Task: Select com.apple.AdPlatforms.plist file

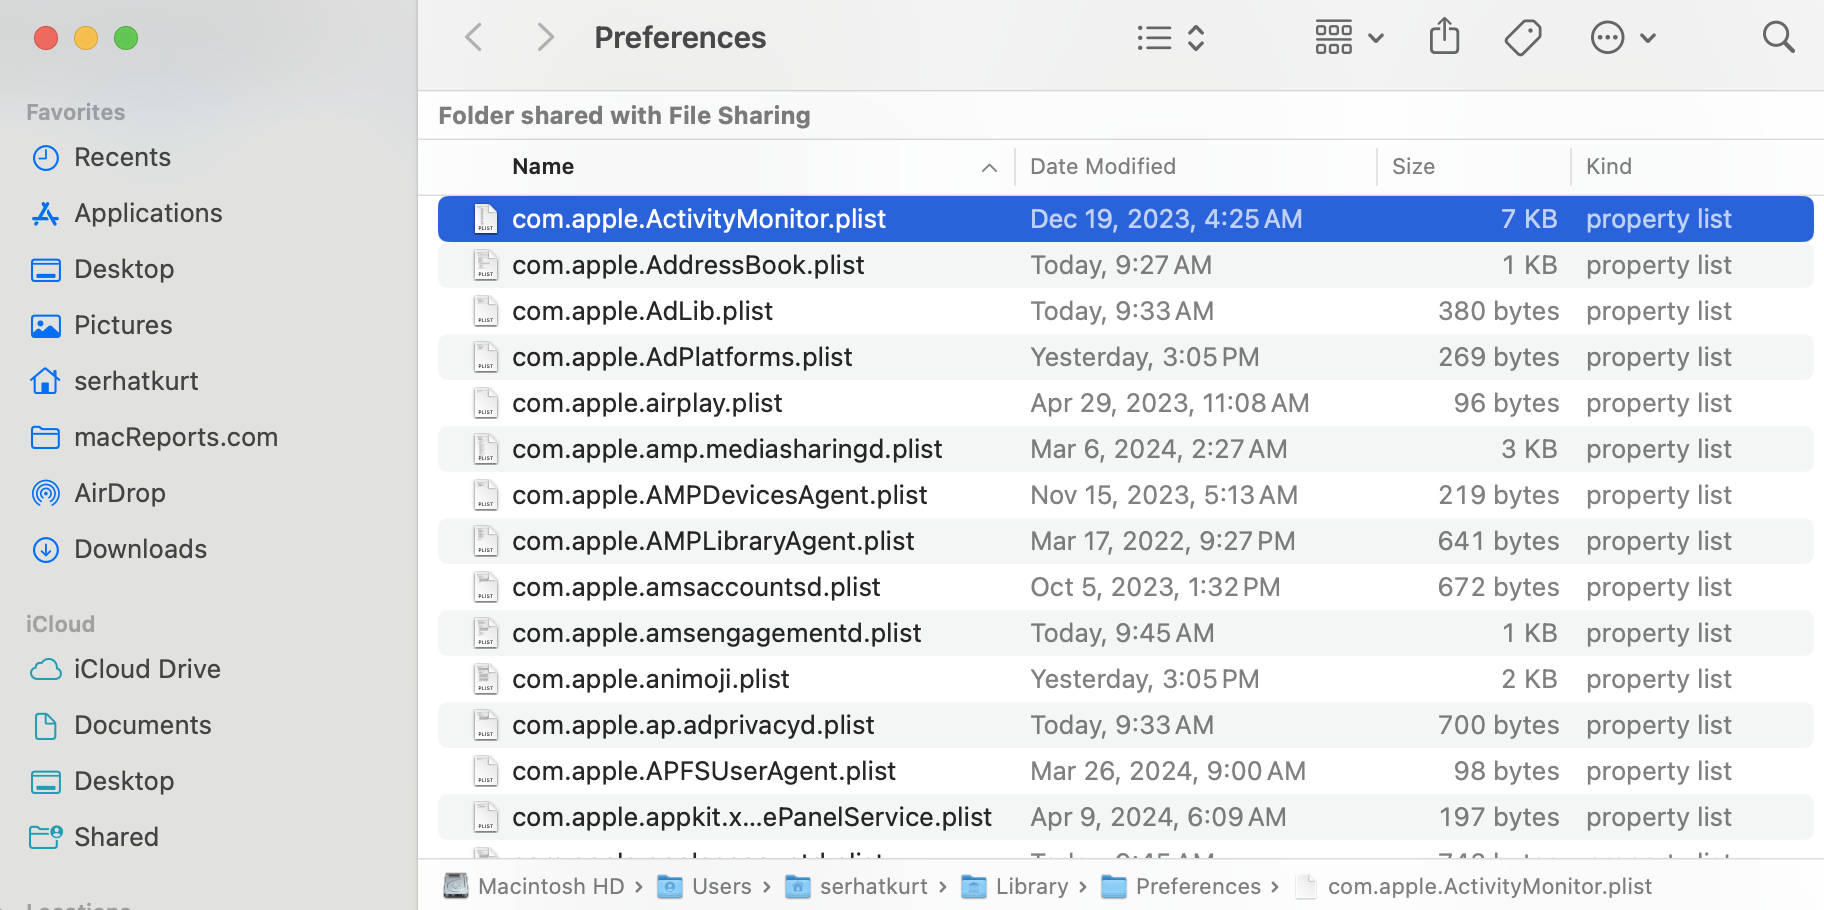Action: [1125, 357]
